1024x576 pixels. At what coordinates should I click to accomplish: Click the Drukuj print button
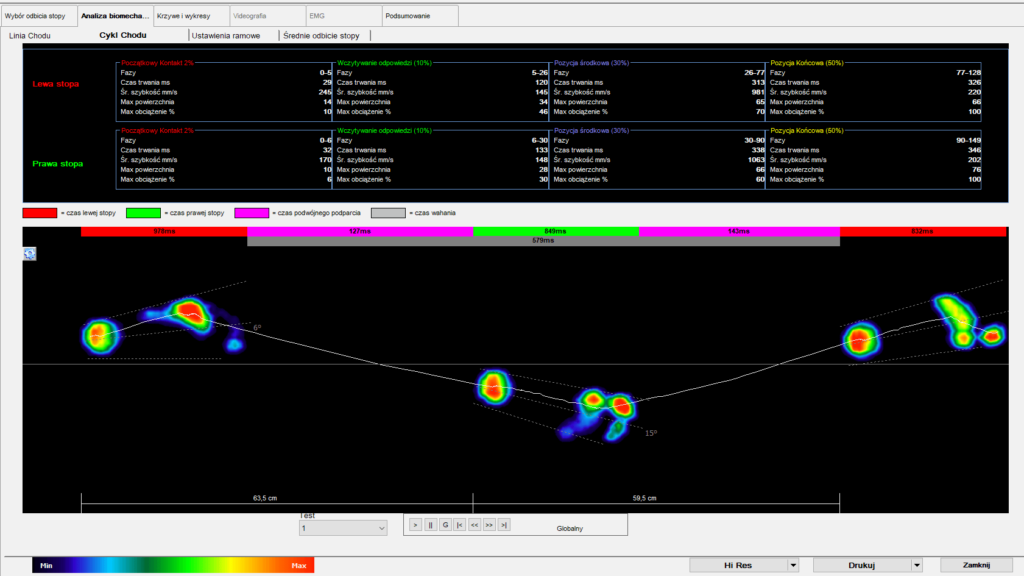[861, 565]
